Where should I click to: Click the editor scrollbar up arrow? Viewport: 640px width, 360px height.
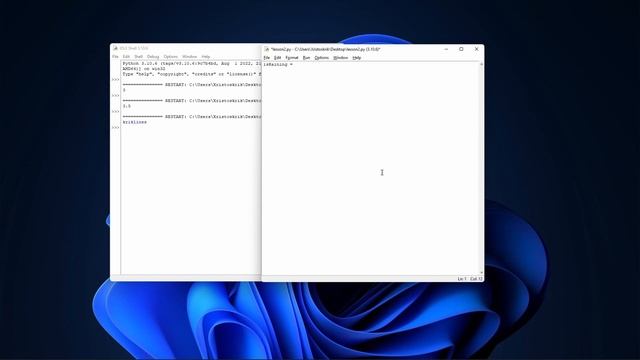(482, 64)
